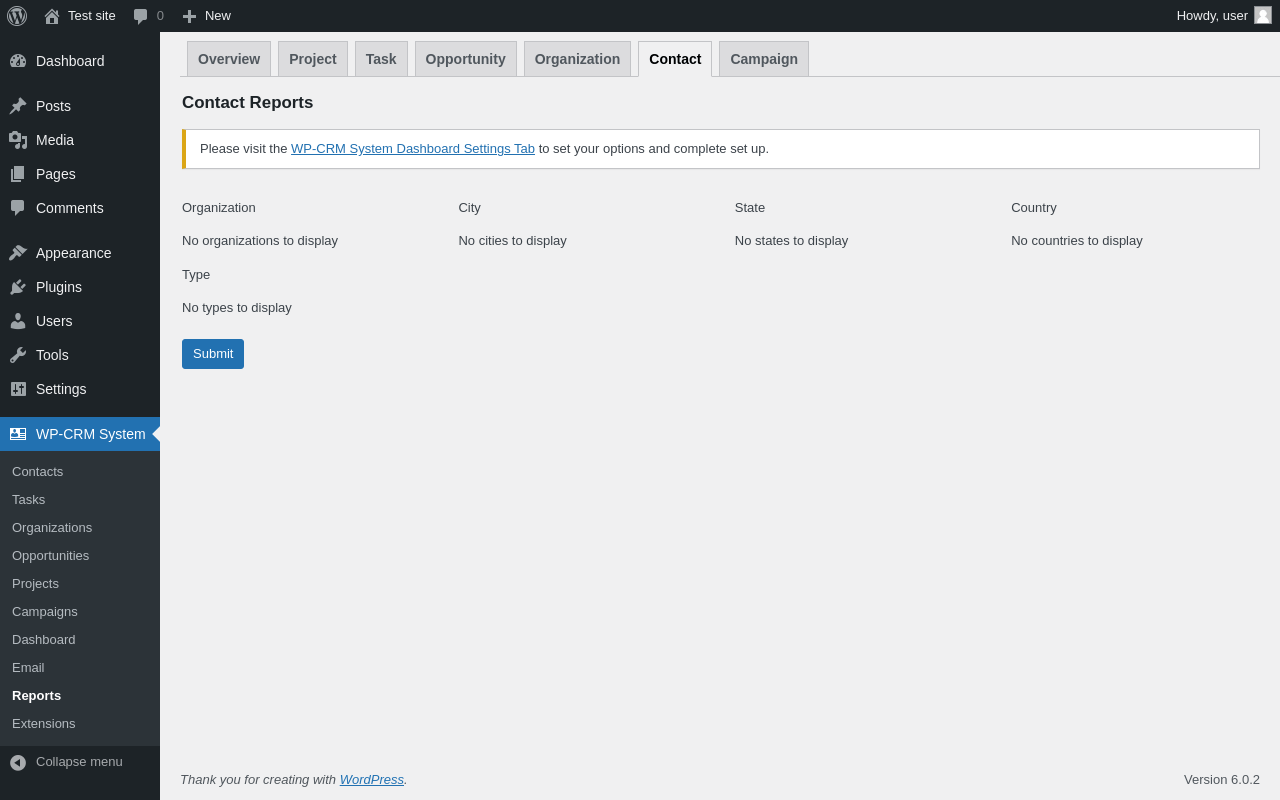The width and height of the screenshot is (1280, 800).
Task: Open the Comments sidebar menu
Action: [80, 208]
